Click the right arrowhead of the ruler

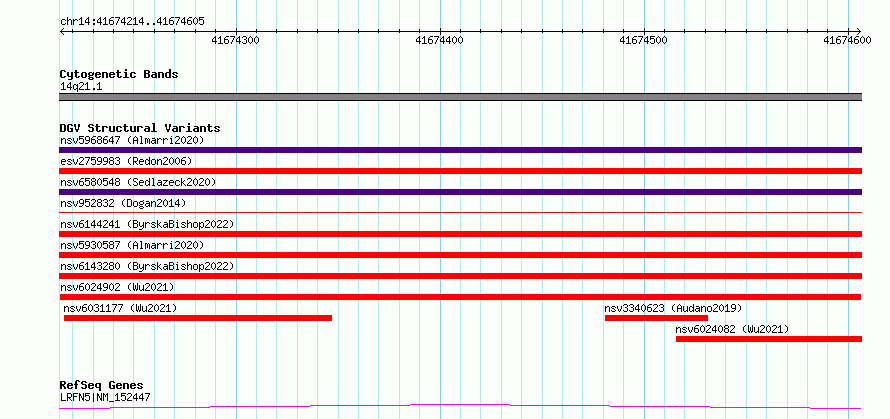858,31
